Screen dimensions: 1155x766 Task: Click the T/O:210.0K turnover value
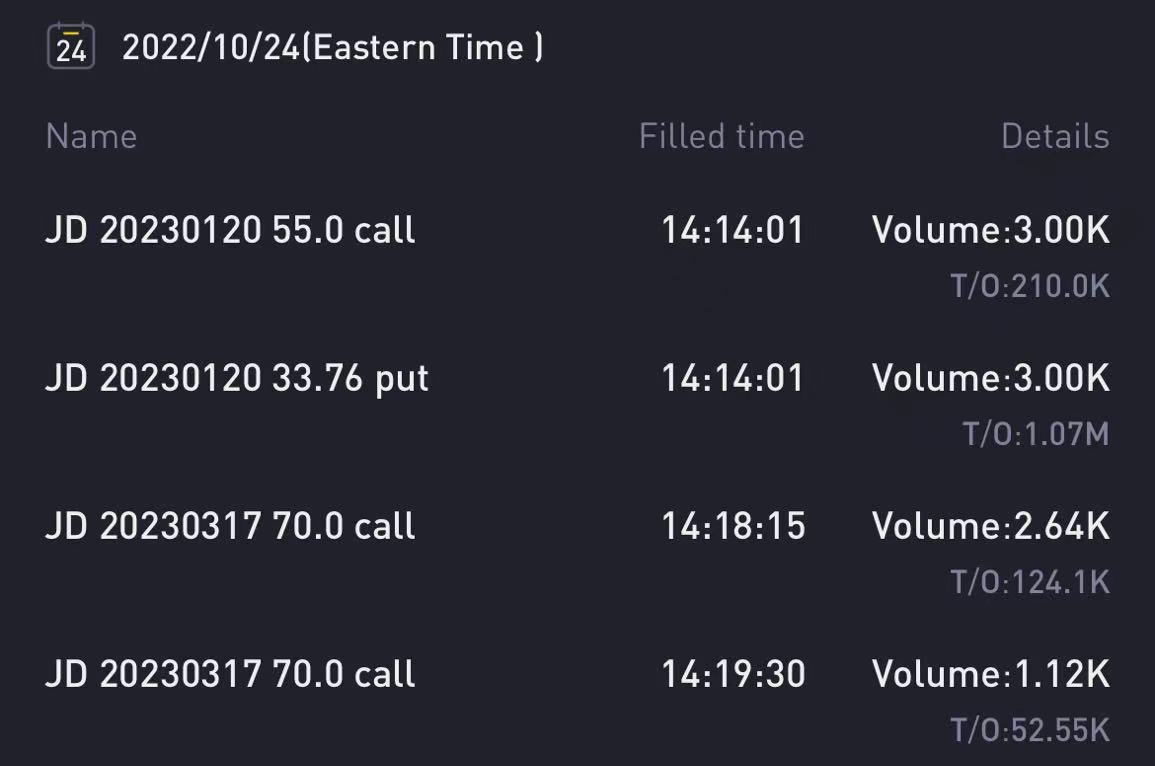coord(1030,286)
